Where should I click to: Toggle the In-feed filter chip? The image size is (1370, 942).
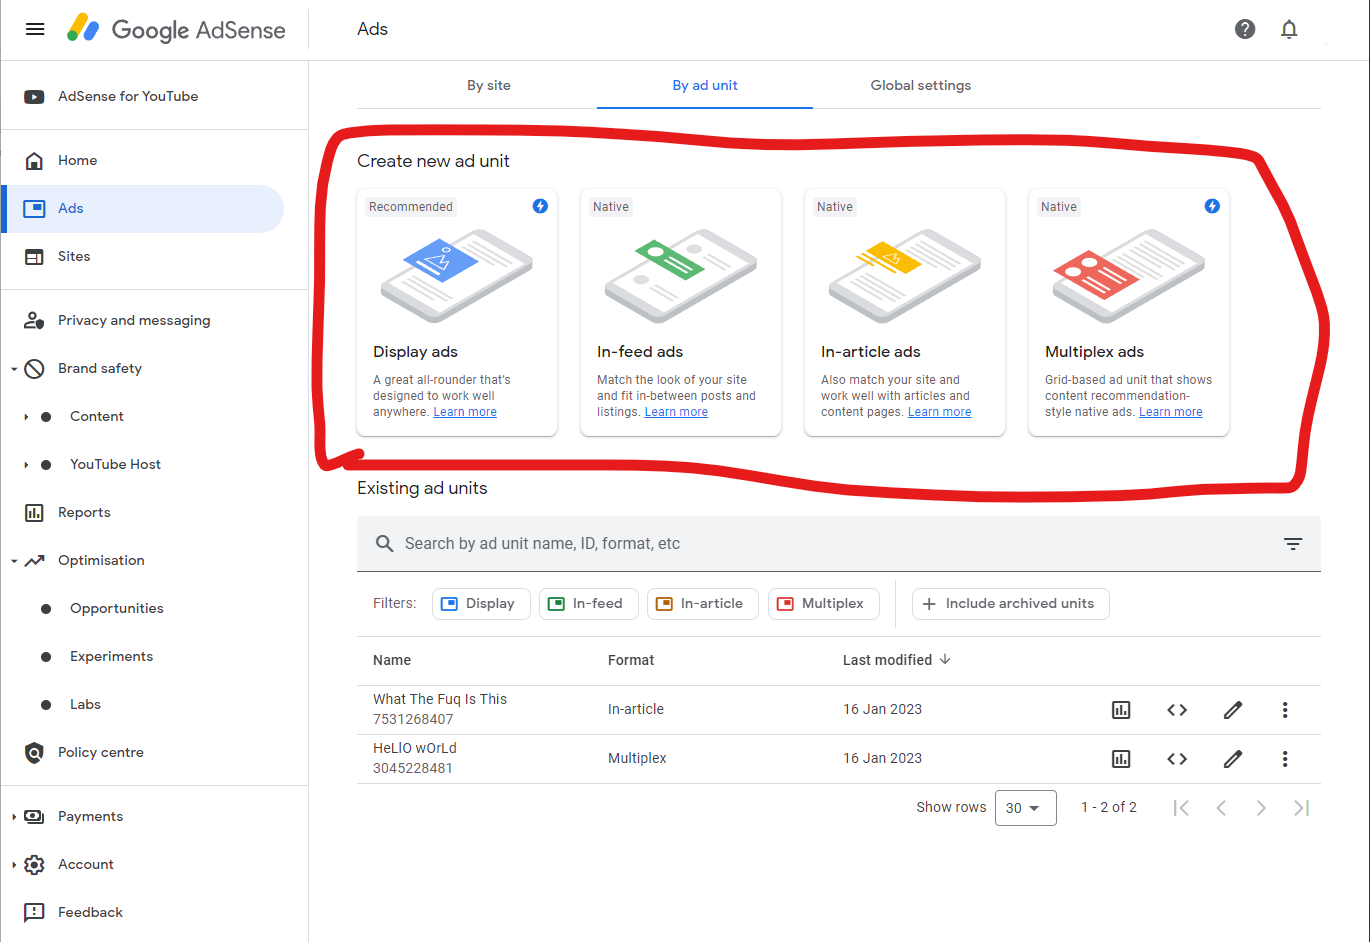point(589,604)
